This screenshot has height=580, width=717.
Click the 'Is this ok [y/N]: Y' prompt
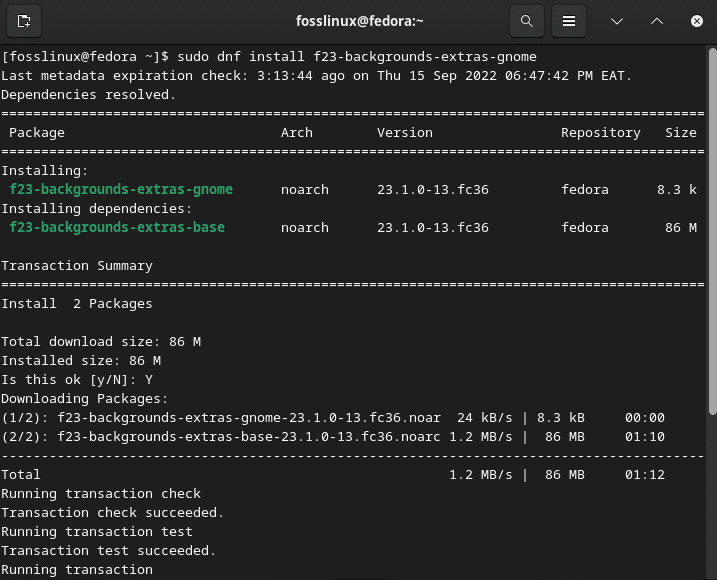77,380
